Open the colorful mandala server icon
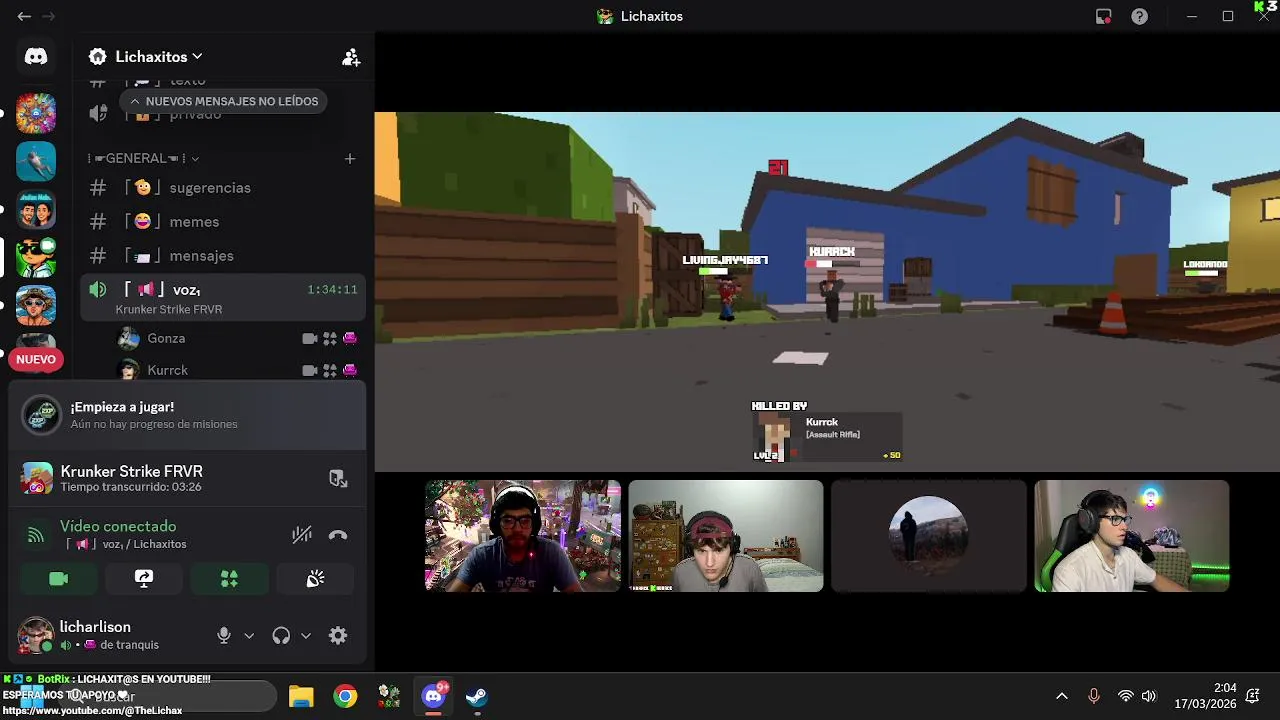This screenshot has height=720, width=1280. click(36, 113)
